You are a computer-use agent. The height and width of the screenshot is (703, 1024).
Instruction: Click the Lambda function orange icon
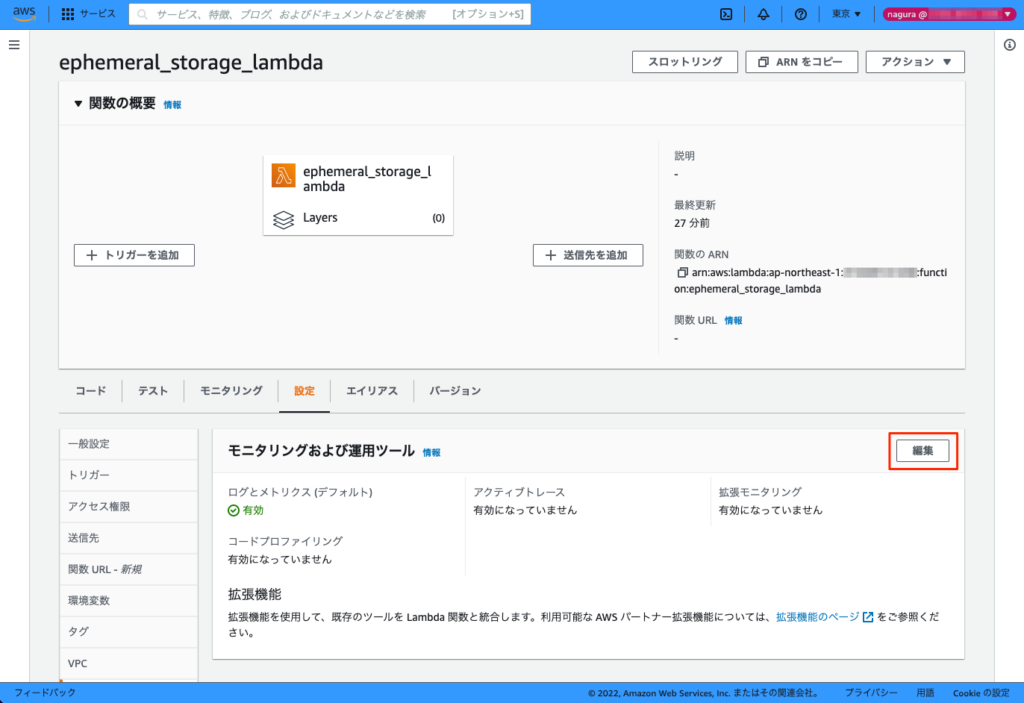click(283, 176)
